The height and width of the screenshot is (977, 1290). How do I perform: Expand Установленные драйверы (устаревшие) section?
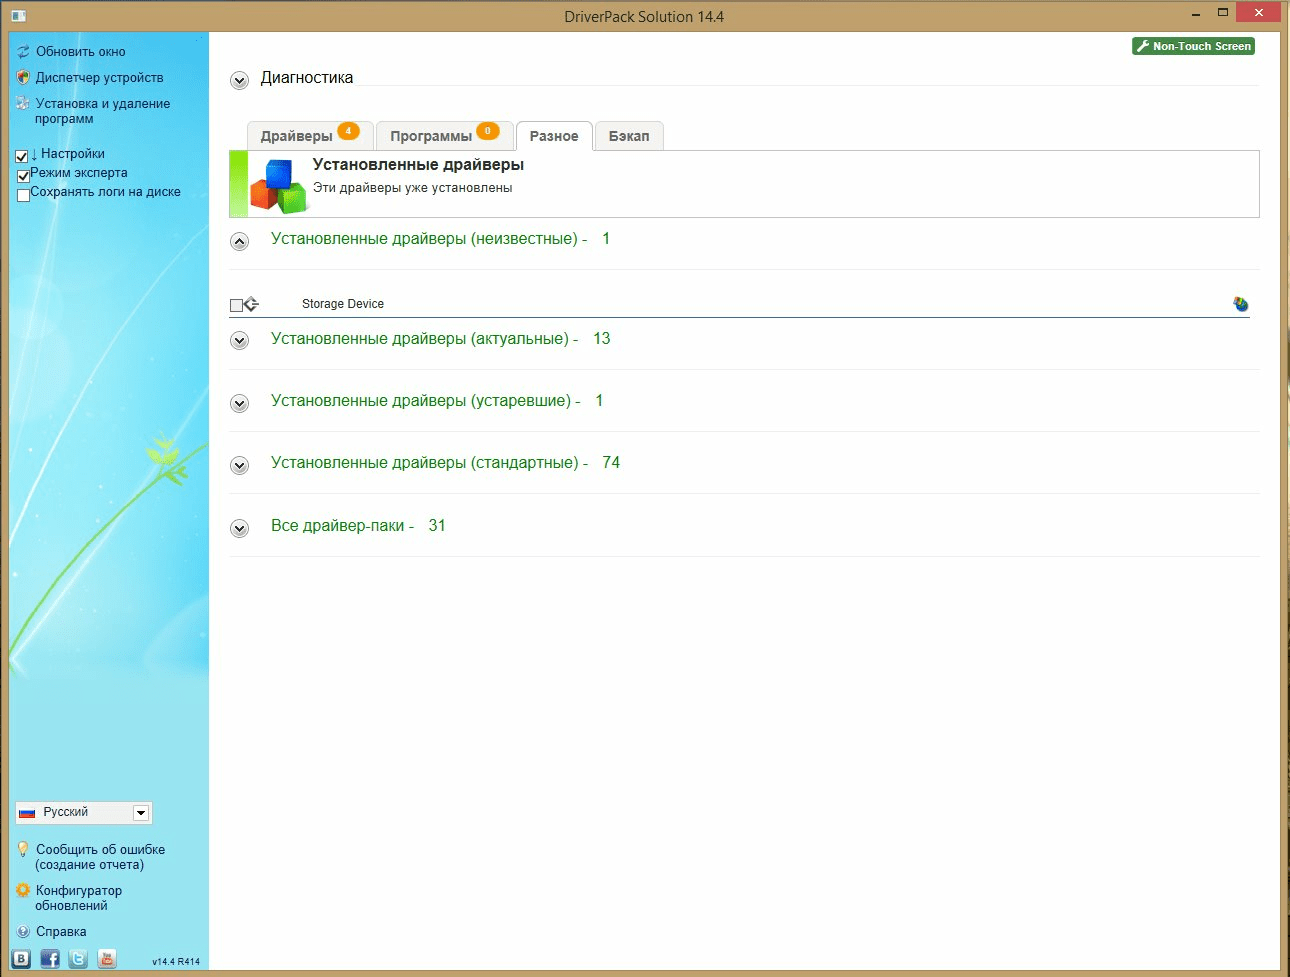pos(239,403)
